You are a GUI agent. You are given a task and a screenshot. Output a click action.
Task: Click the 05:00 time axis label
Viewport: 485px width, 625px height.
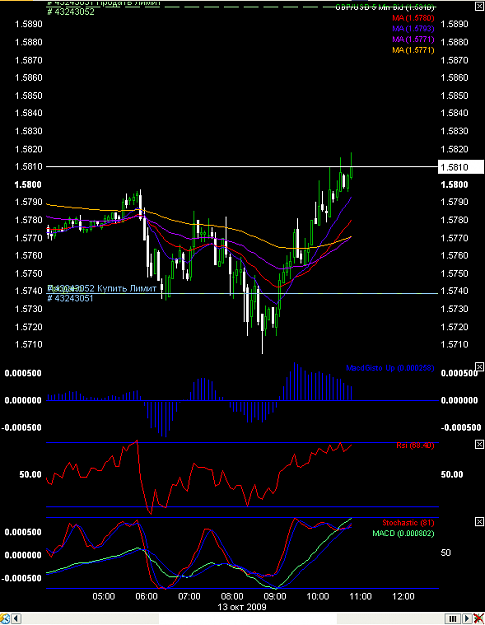[104, 597]
